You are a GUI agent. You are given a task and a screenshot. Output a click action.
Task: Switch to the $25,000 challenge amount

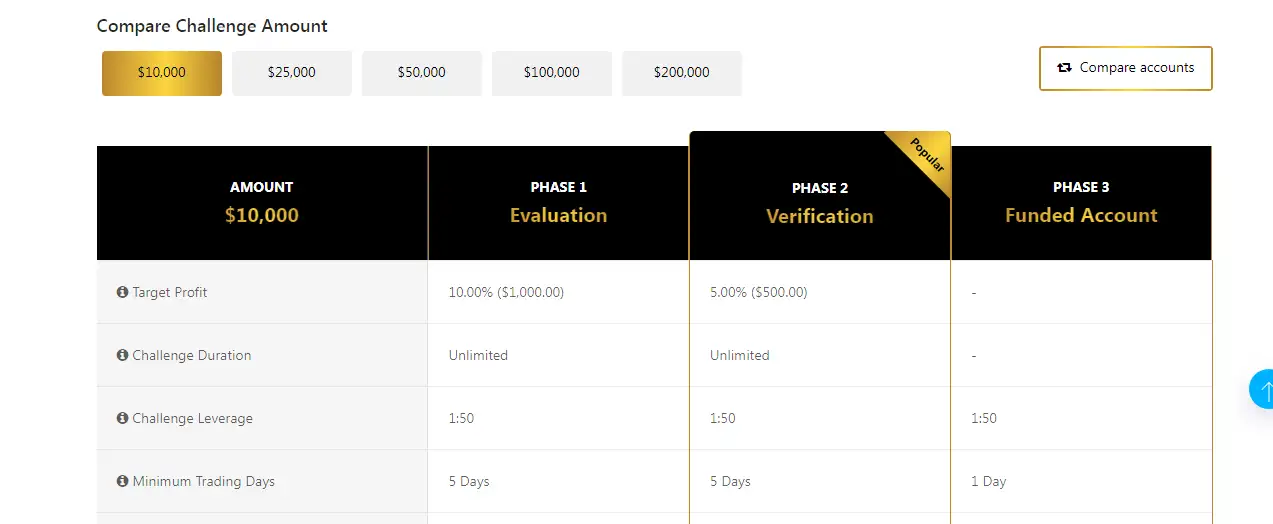pyautogui.click(x=292, y=73)
